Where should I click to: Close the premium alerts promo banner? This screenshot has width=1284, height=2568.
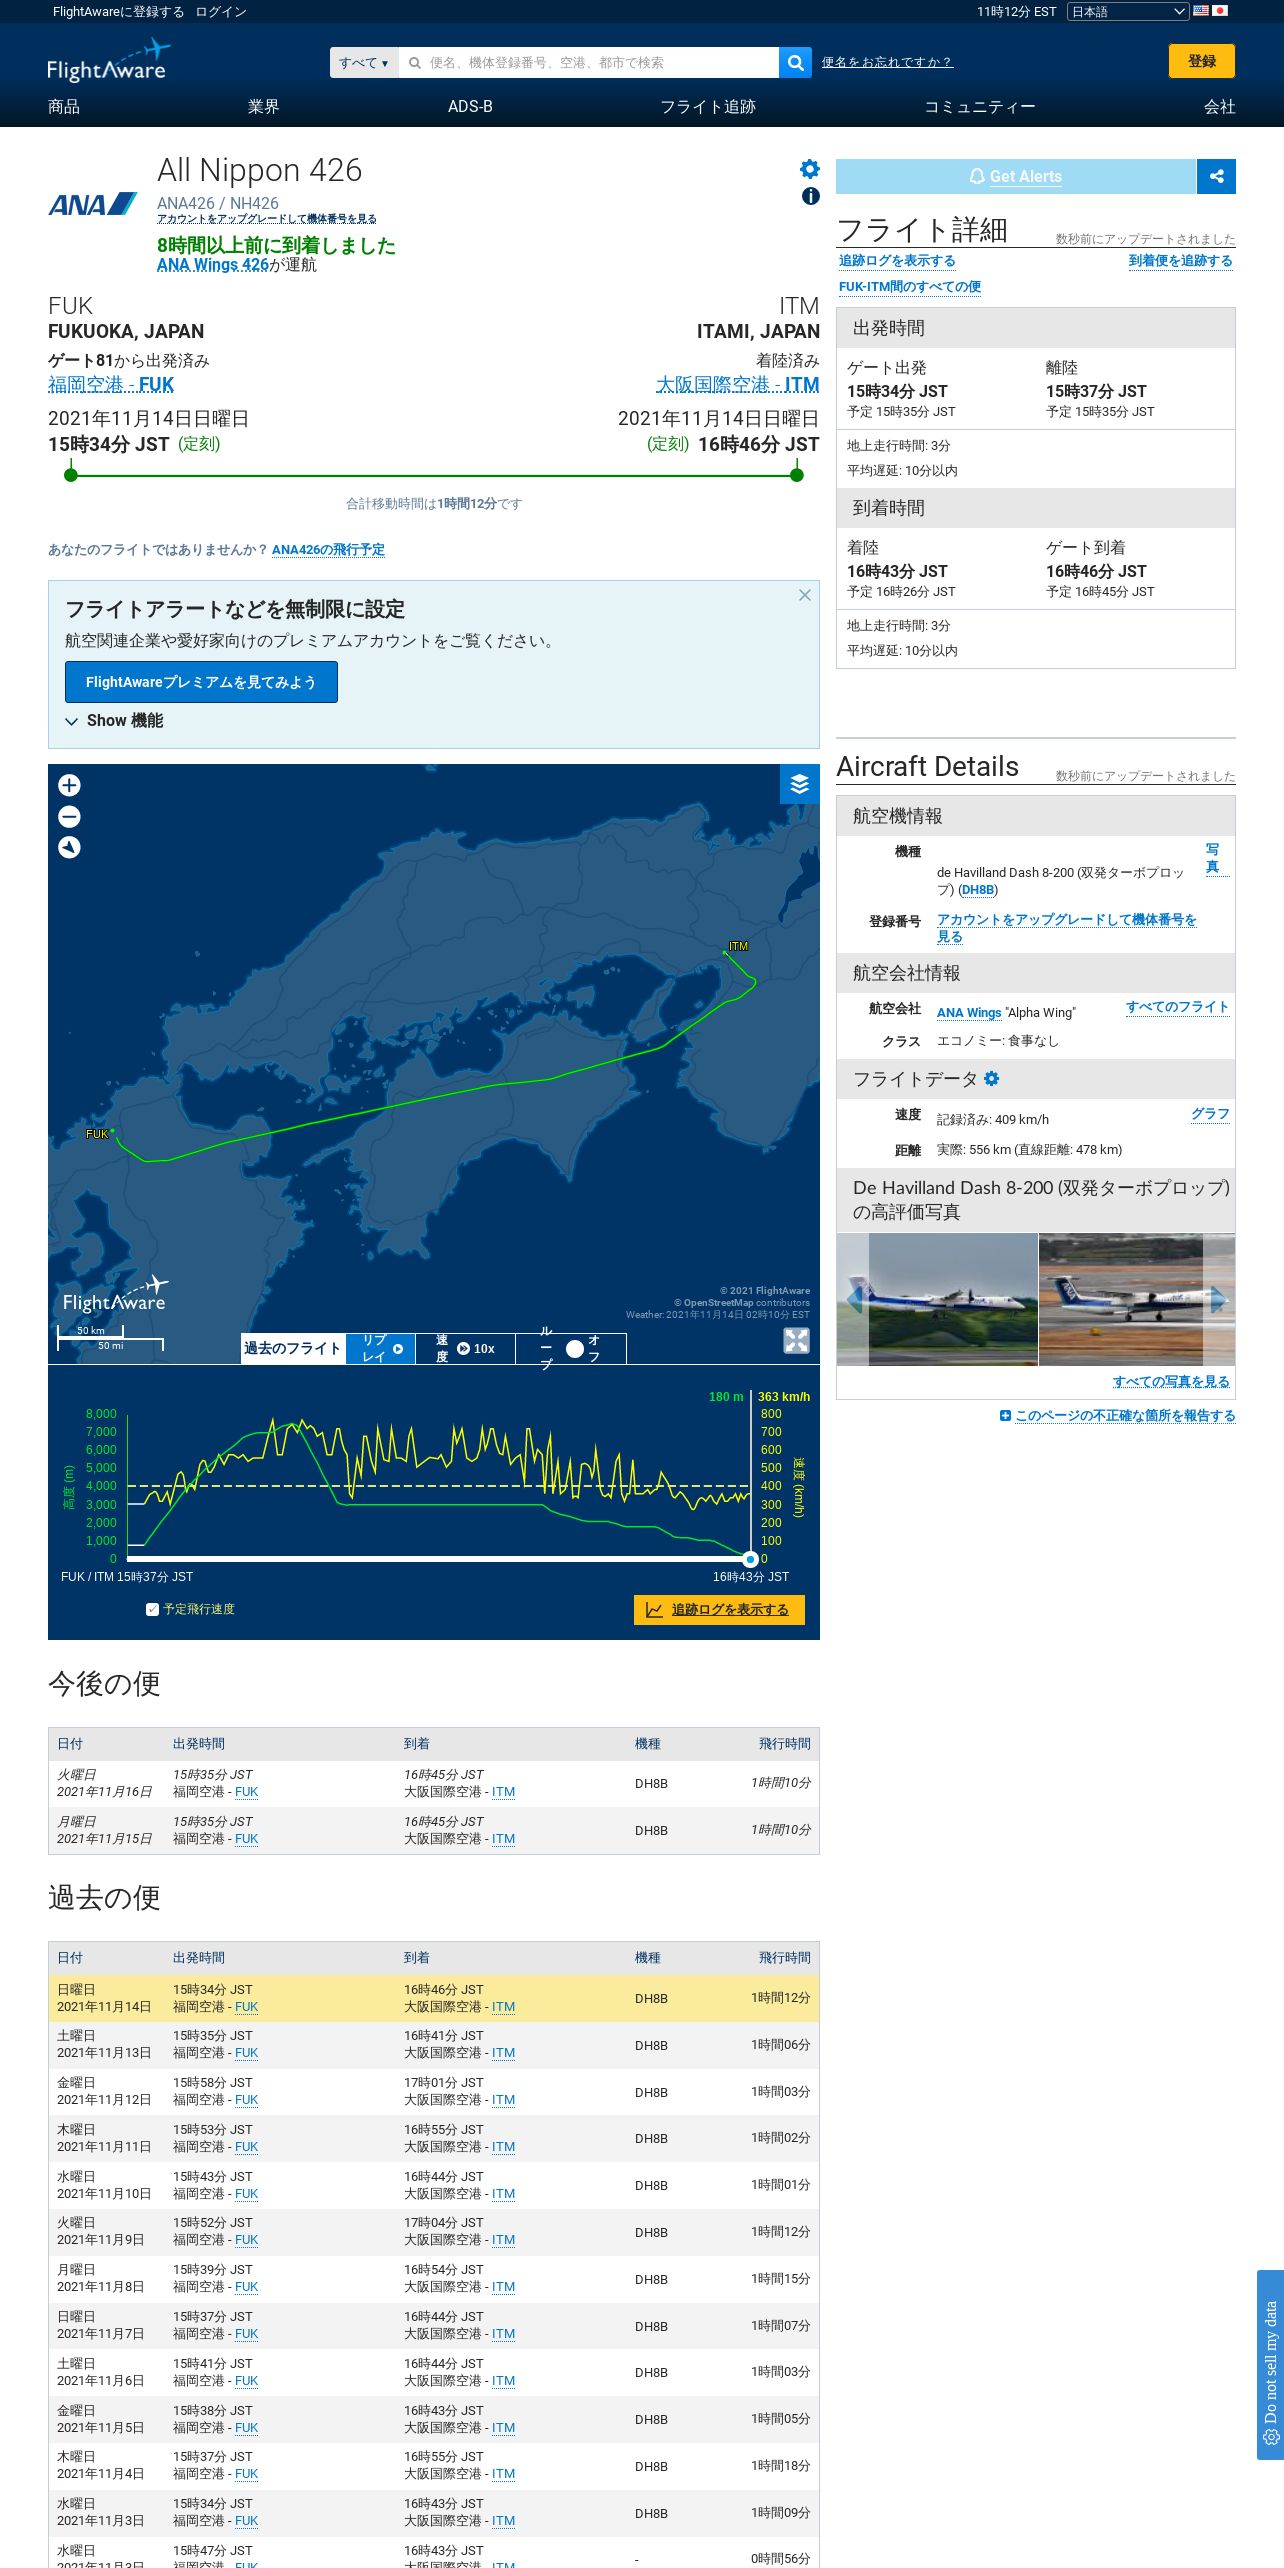[804, 595]
